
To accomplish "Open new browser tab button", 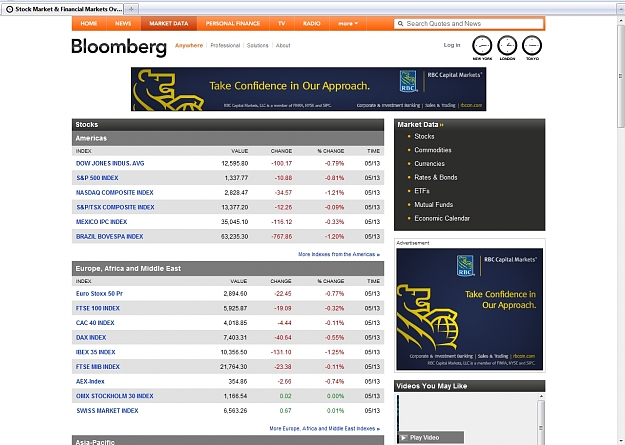I will 131,9.
